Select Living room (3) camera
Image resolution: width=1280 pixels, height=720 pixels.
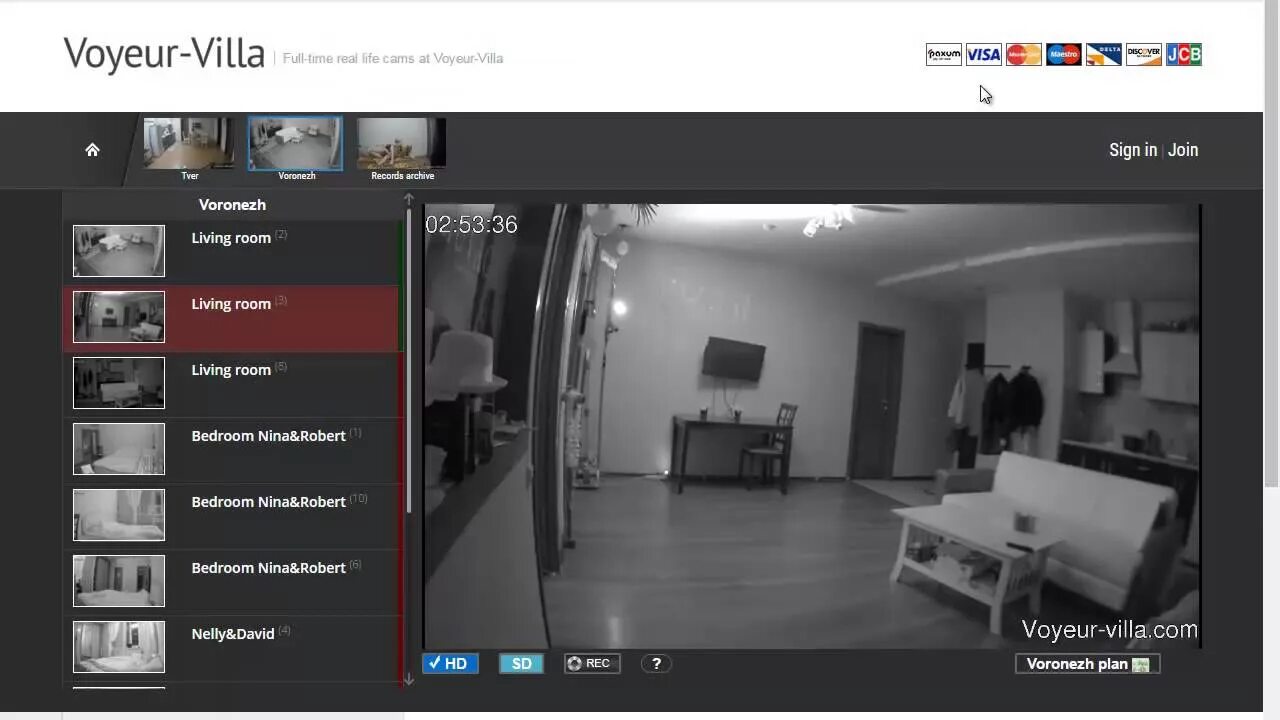click(x=231, y=318)
